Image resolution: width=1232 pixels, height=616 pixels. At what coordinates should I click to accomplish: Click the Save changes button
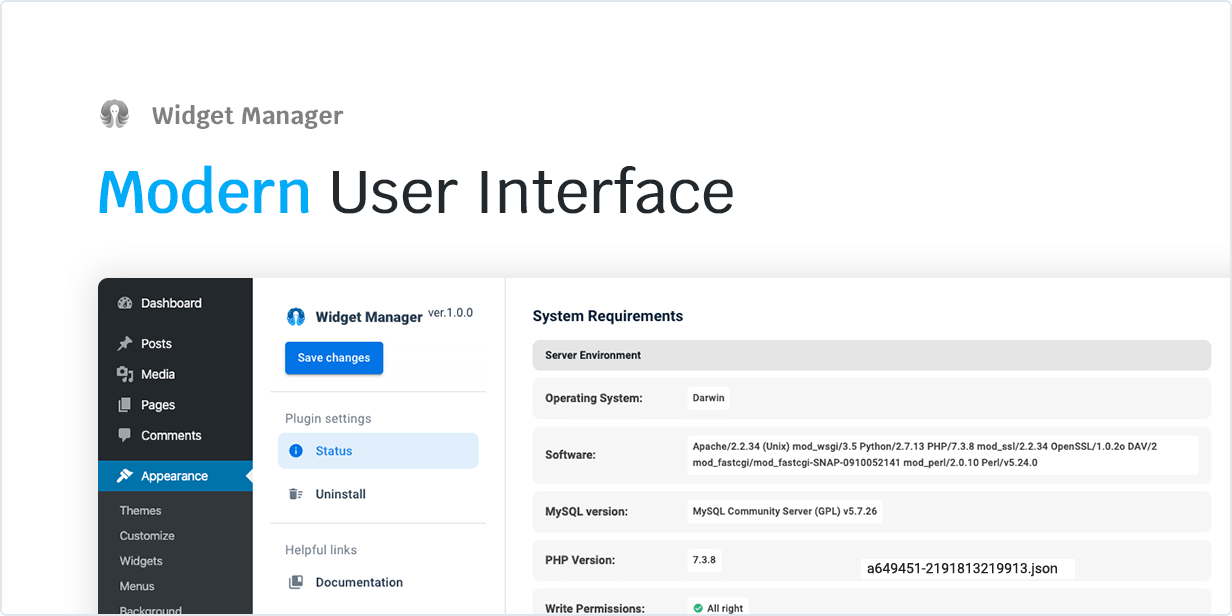(334, 357)
